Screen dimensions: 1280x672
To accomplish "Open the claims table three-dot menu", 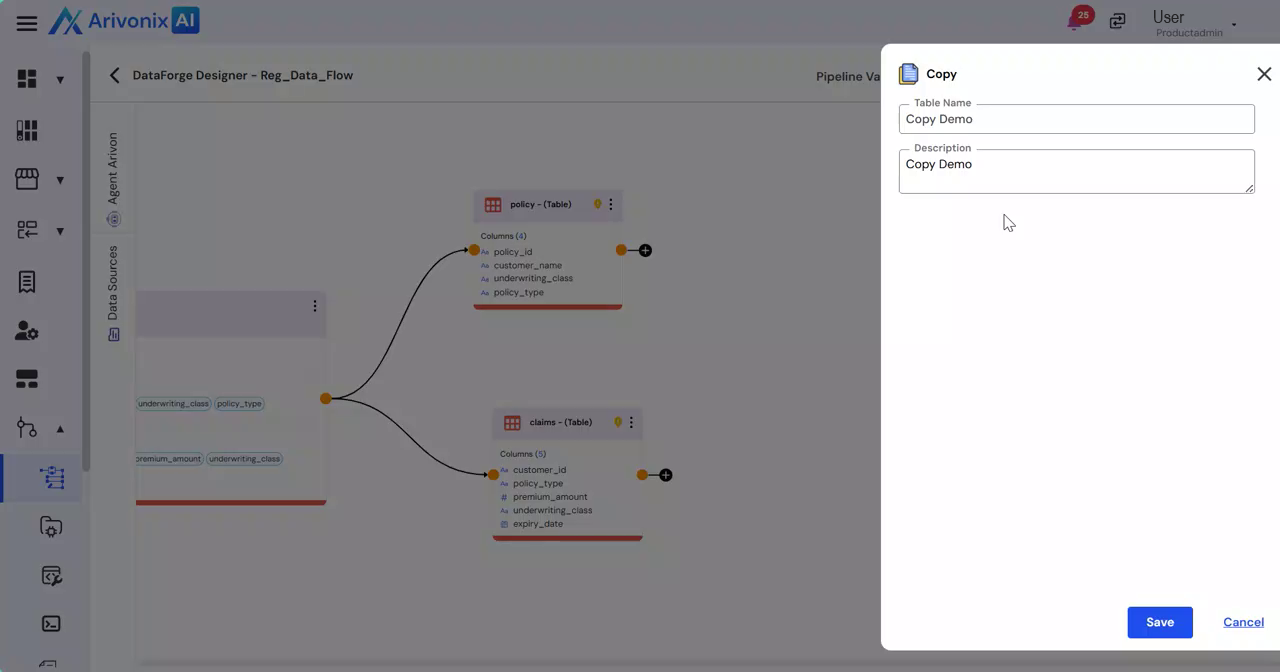I will tap(631, 422).
